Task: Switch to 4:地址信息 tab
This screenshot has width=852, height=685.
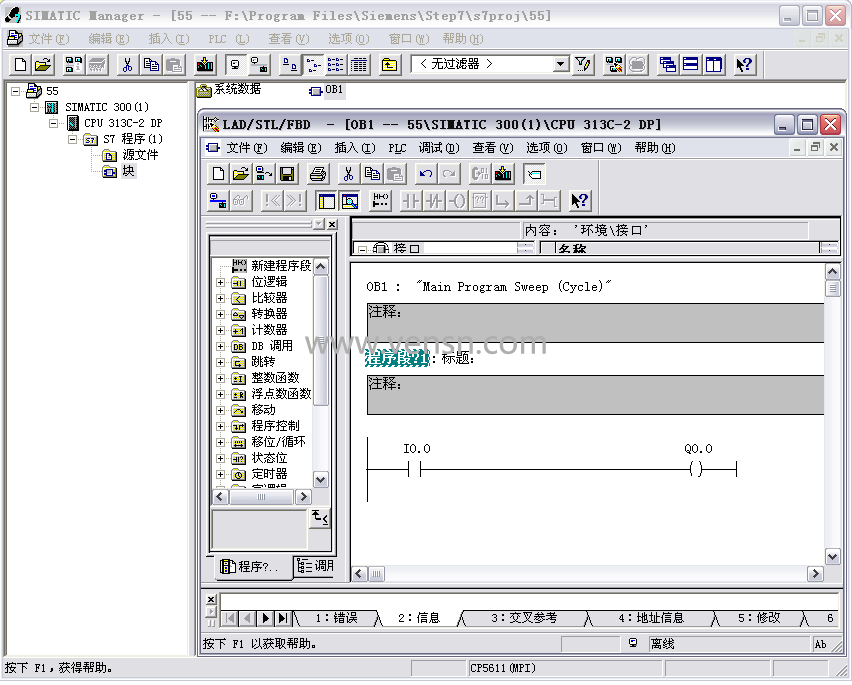Action: click(x=651, y=618)
